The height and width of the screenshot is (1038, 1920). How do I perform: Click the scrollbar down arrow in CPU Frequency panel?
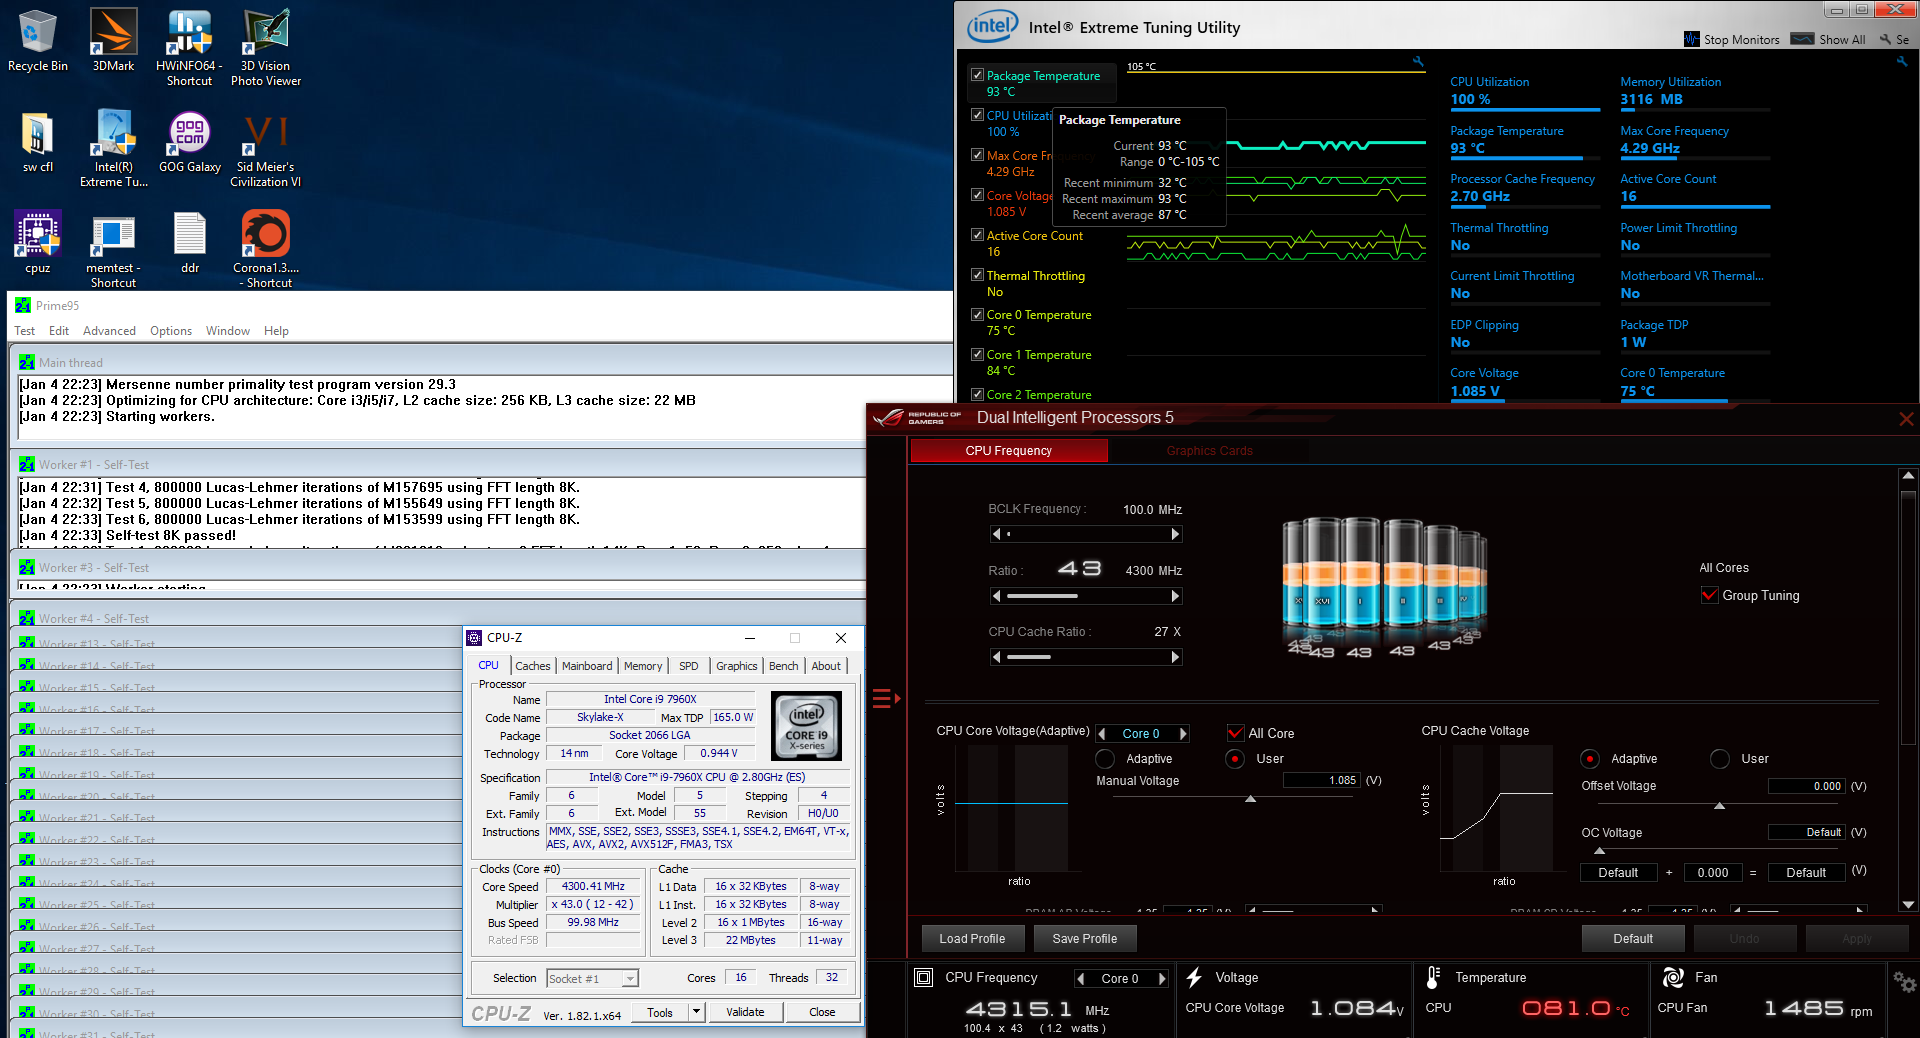1908,904
